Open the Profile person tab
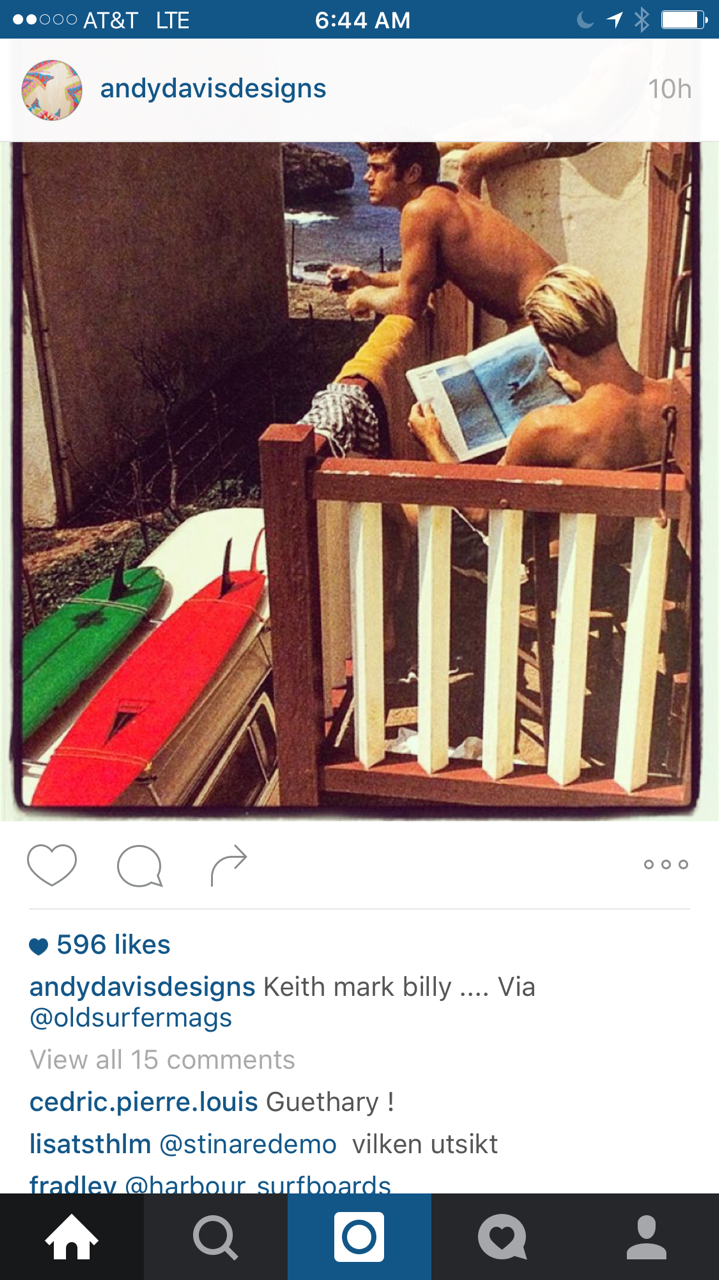 tap(647, 1237)
